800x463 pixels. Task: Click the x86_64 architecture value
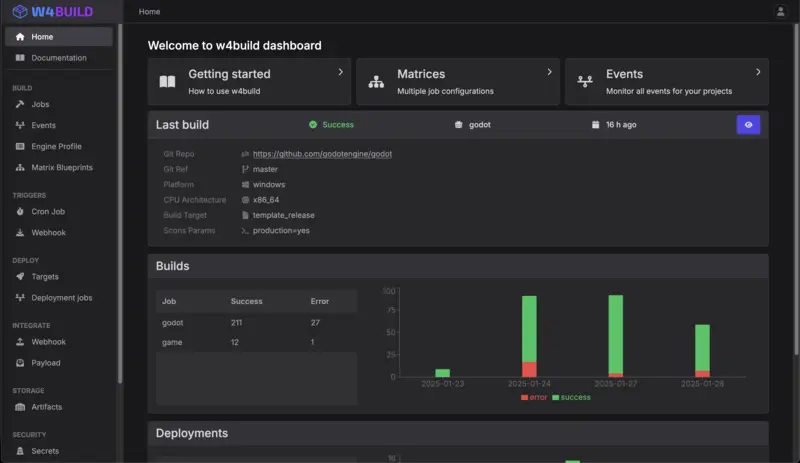[x=266, y=200]
